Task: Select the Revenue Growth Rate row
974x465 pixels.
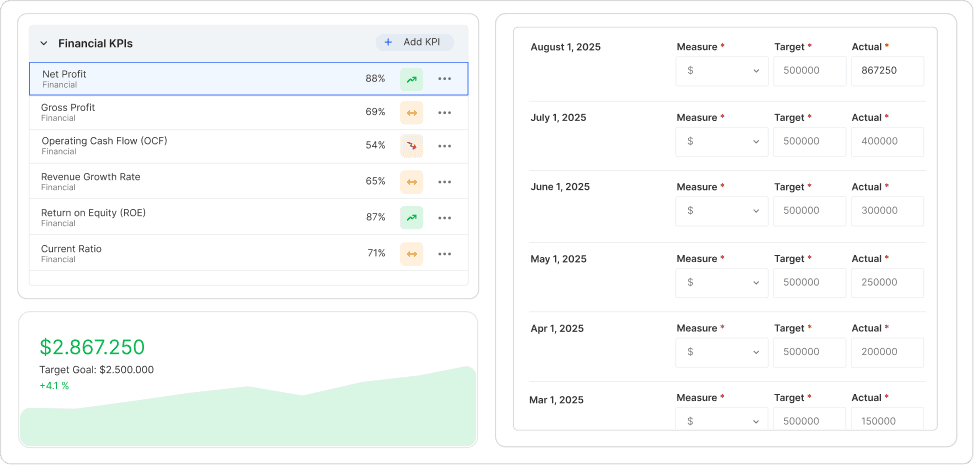Action: pos(248,181)
